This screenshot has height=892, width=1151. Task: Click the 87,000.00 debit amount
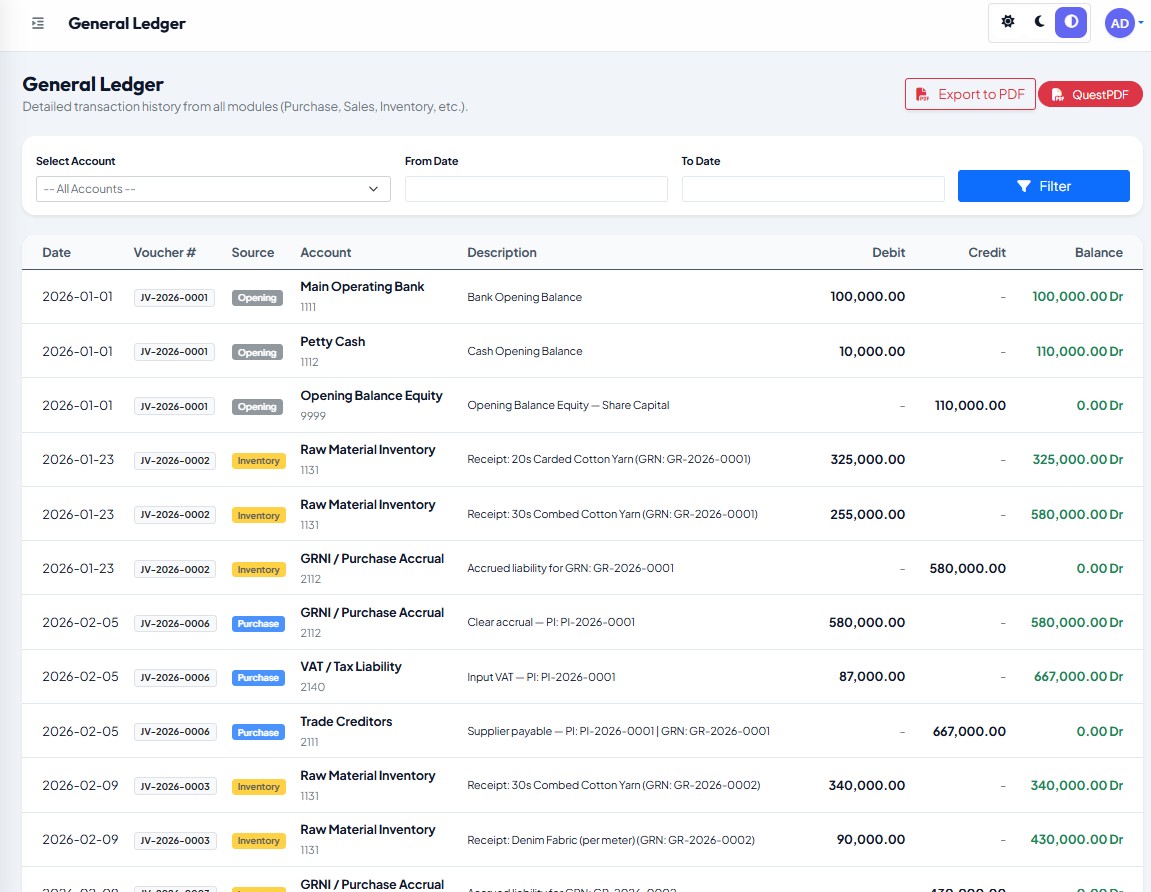872,676
